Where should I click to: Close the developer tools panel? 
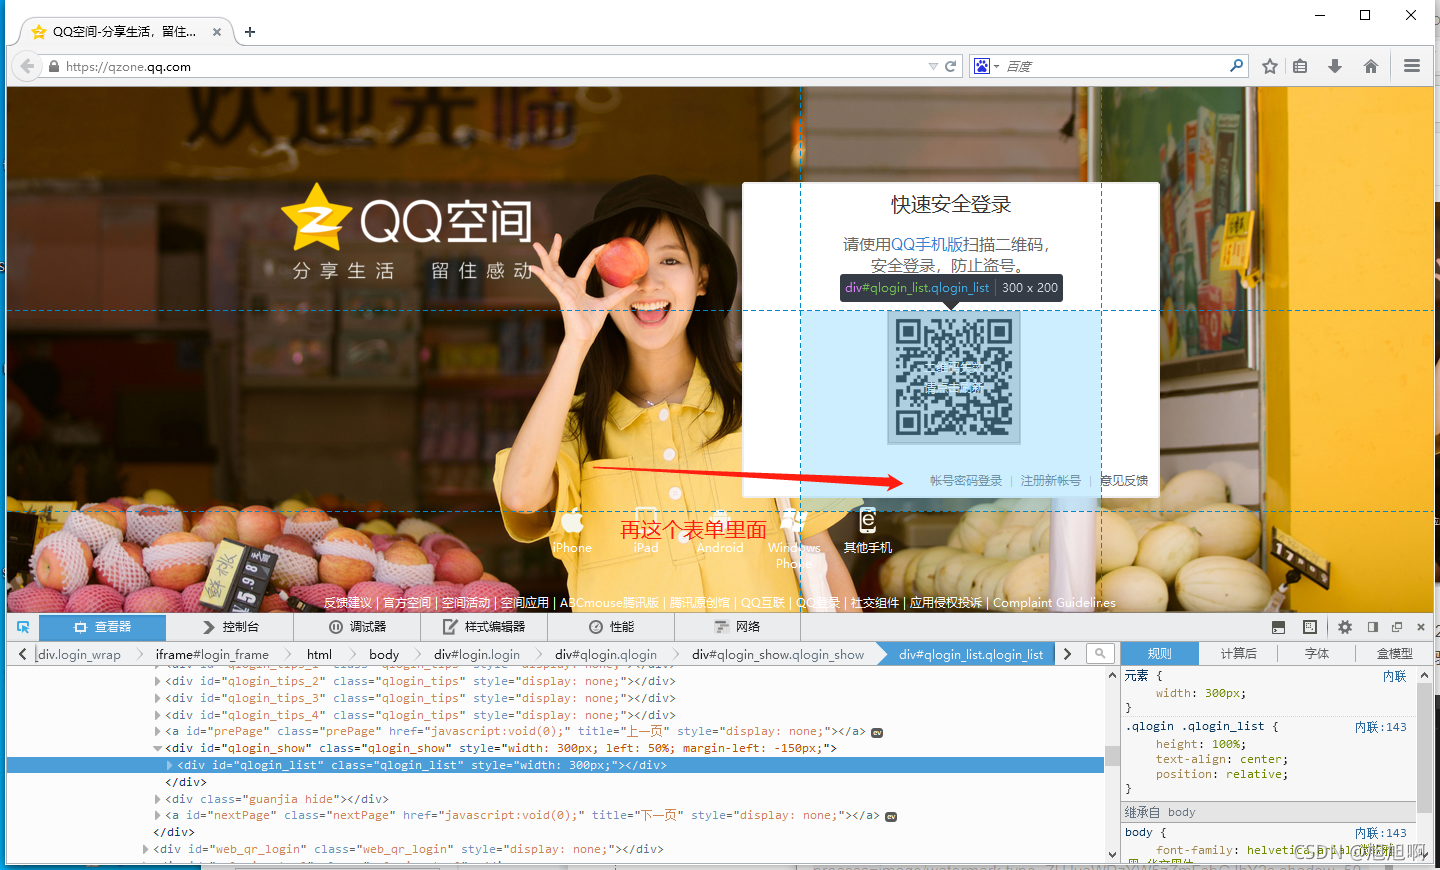point(1421,627)
